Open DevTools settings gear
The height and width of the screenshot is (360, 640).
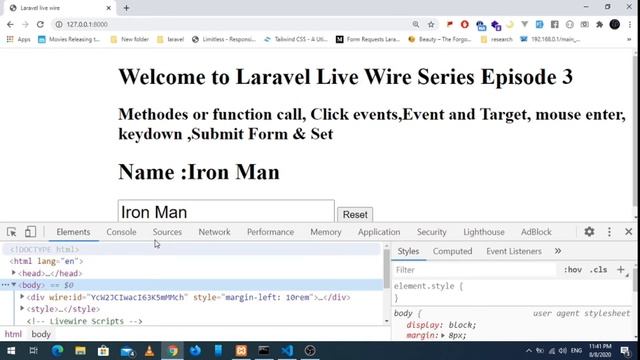click(589, 232)
